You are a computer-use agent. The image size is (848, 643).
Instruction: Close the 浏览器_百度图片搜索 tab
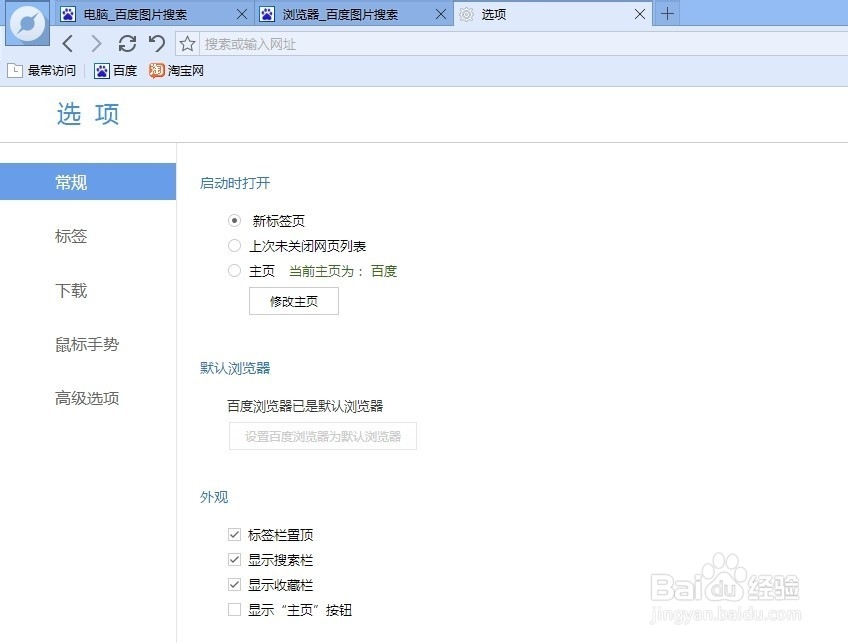(441, 15)
